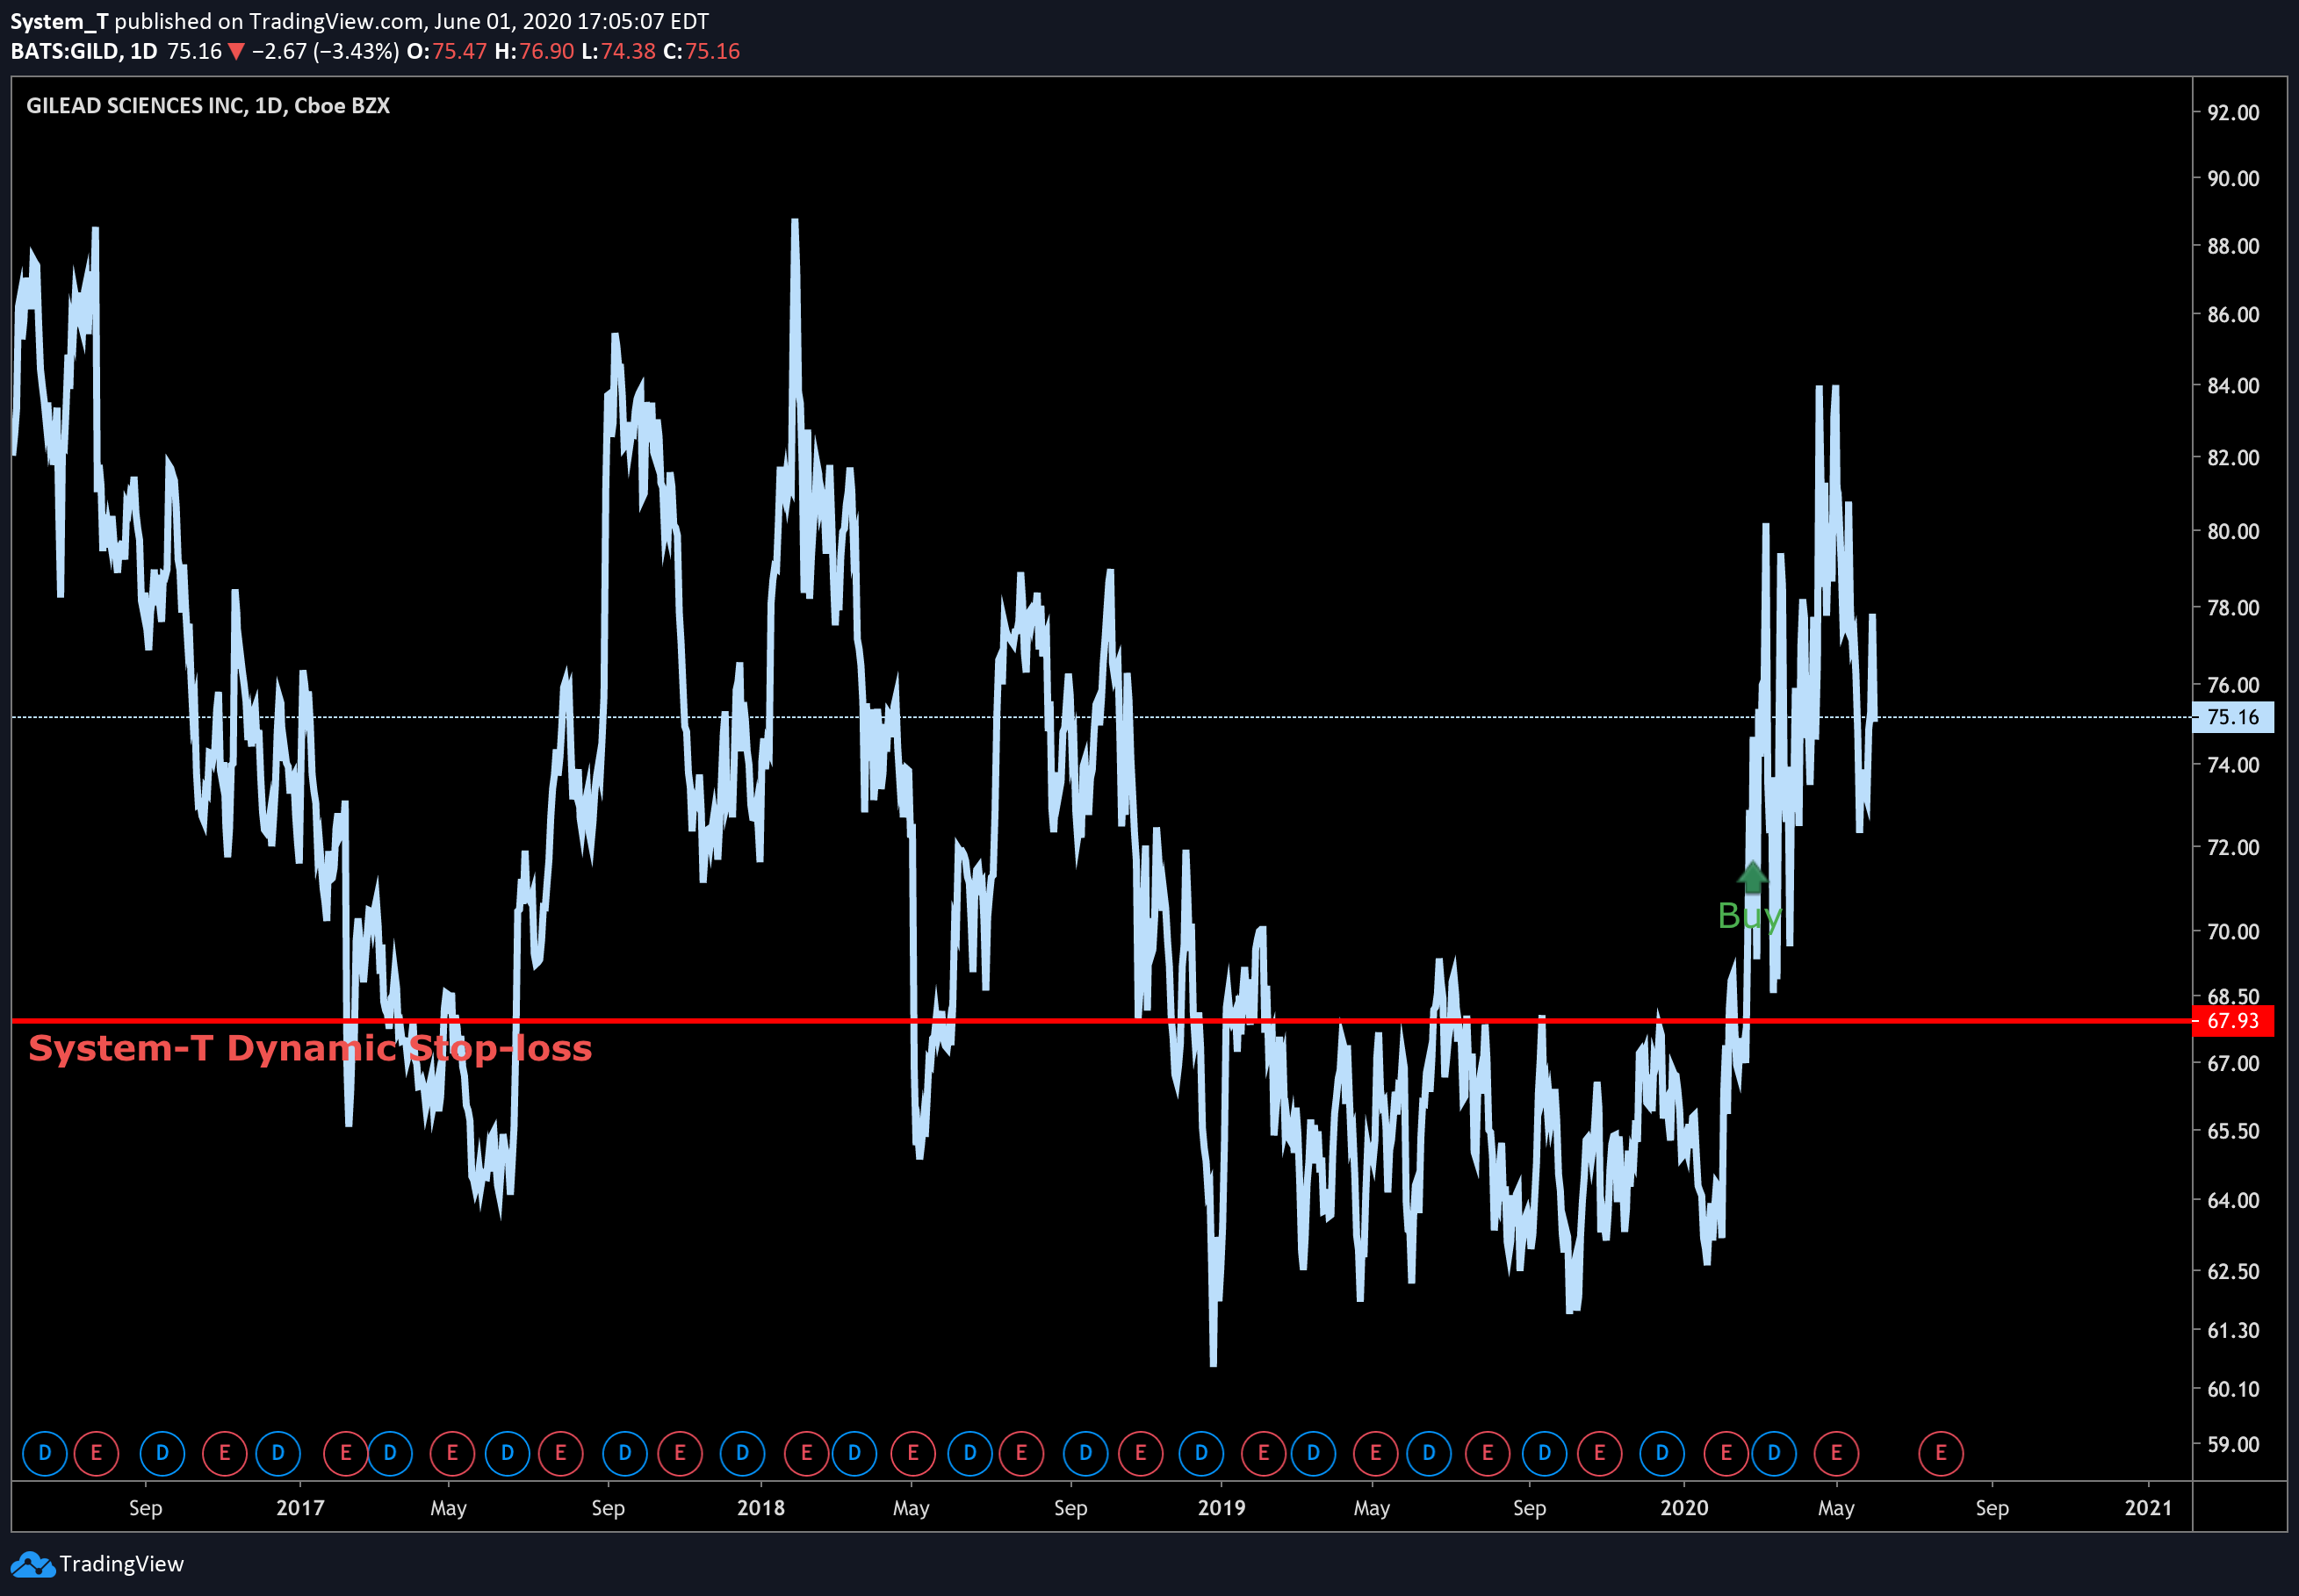Click the high value H:76.90
Image resolution: width=2299 pixels, height=1596 pixels.
535,52
